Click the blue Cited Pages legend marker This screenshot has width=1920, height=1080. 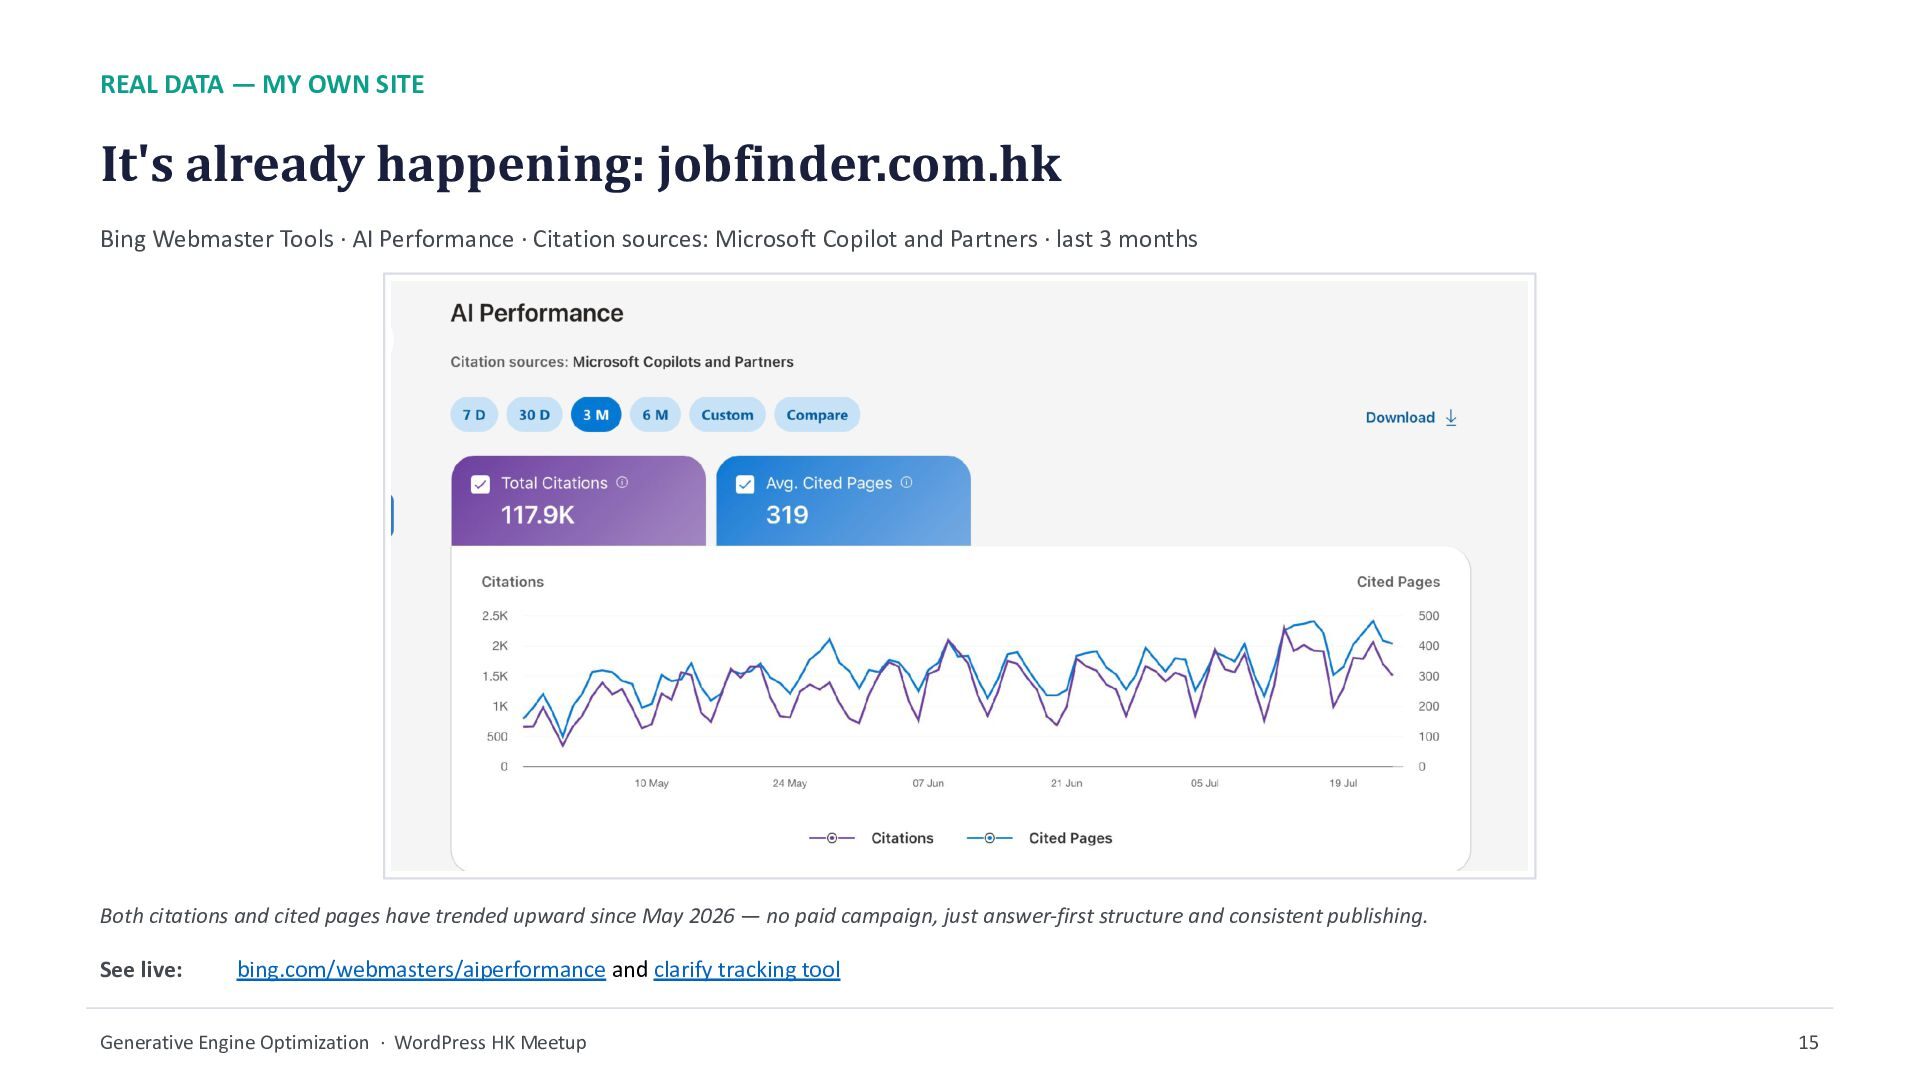pyautogui.click(x=989, y=838)
